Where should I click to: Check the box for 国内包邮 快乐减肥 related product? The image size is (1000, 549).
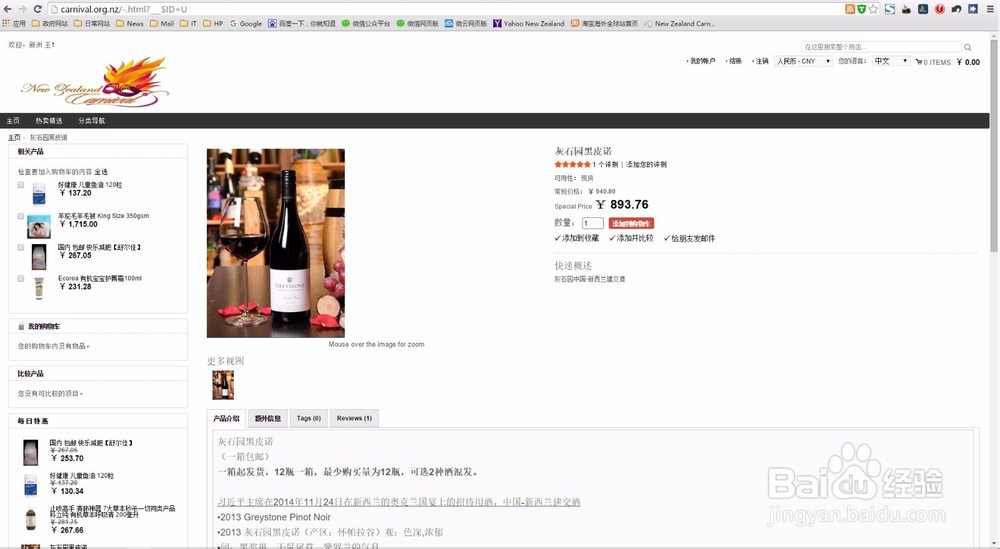[x=20, y=247]
